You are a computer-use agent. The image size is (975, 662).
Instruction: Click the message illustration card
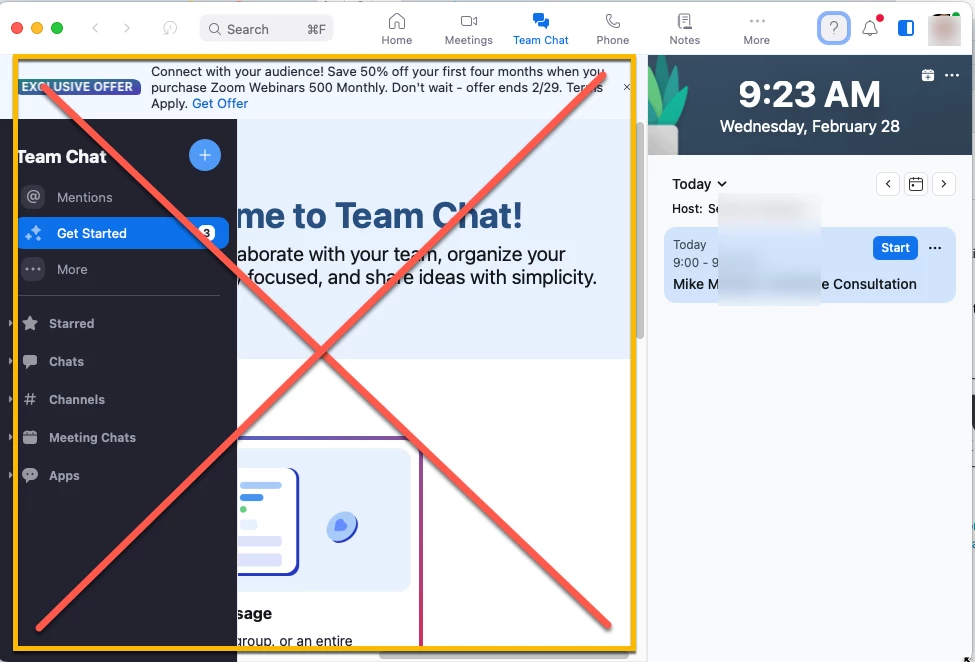click(x=323, y=521)
